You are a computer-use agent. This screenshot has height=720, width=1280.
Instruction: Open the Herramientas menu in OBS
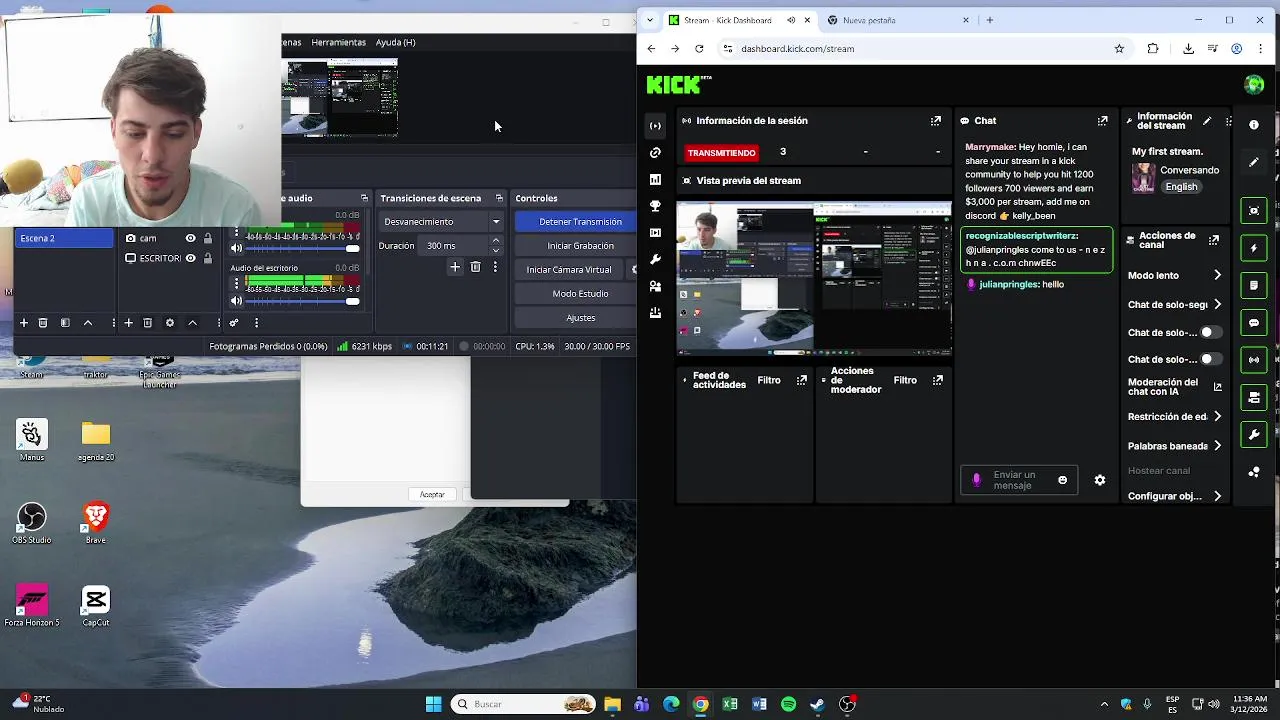coord(338,42)
